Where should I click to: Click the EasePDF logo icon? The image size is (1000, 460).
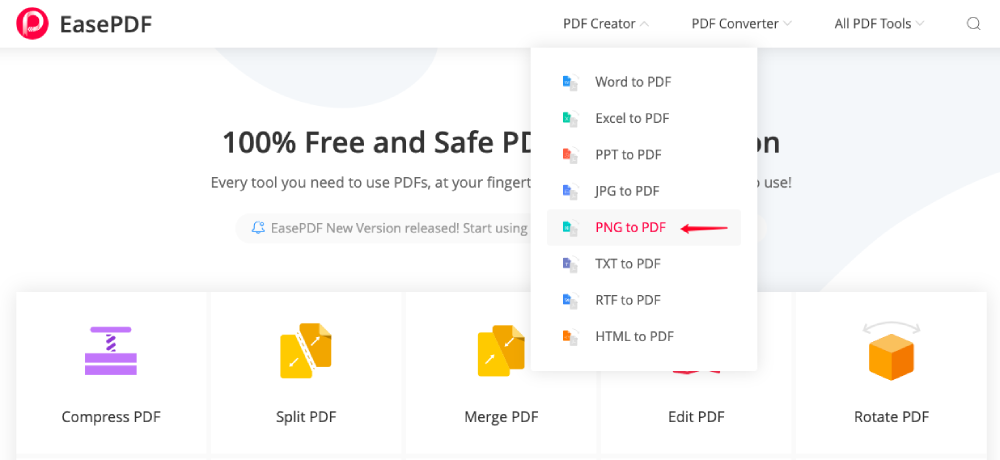coord(33,24)
